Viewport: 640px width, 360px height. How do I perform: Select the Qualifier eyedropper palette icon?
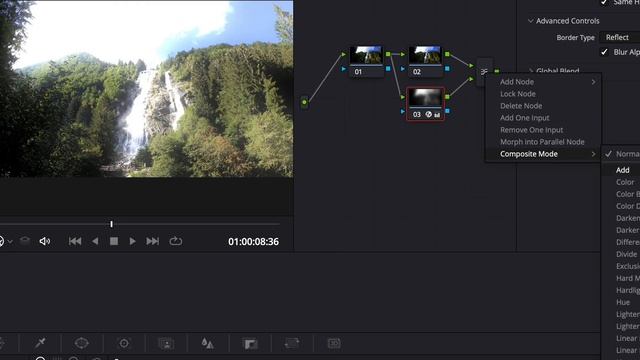coord(40,343)
